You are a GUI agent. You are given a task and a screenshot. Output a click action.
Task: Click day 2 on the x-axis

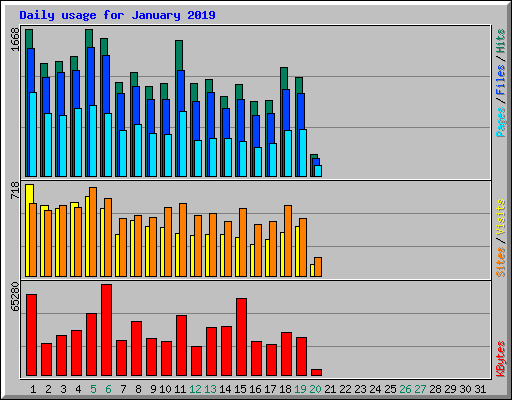point(48,389)
